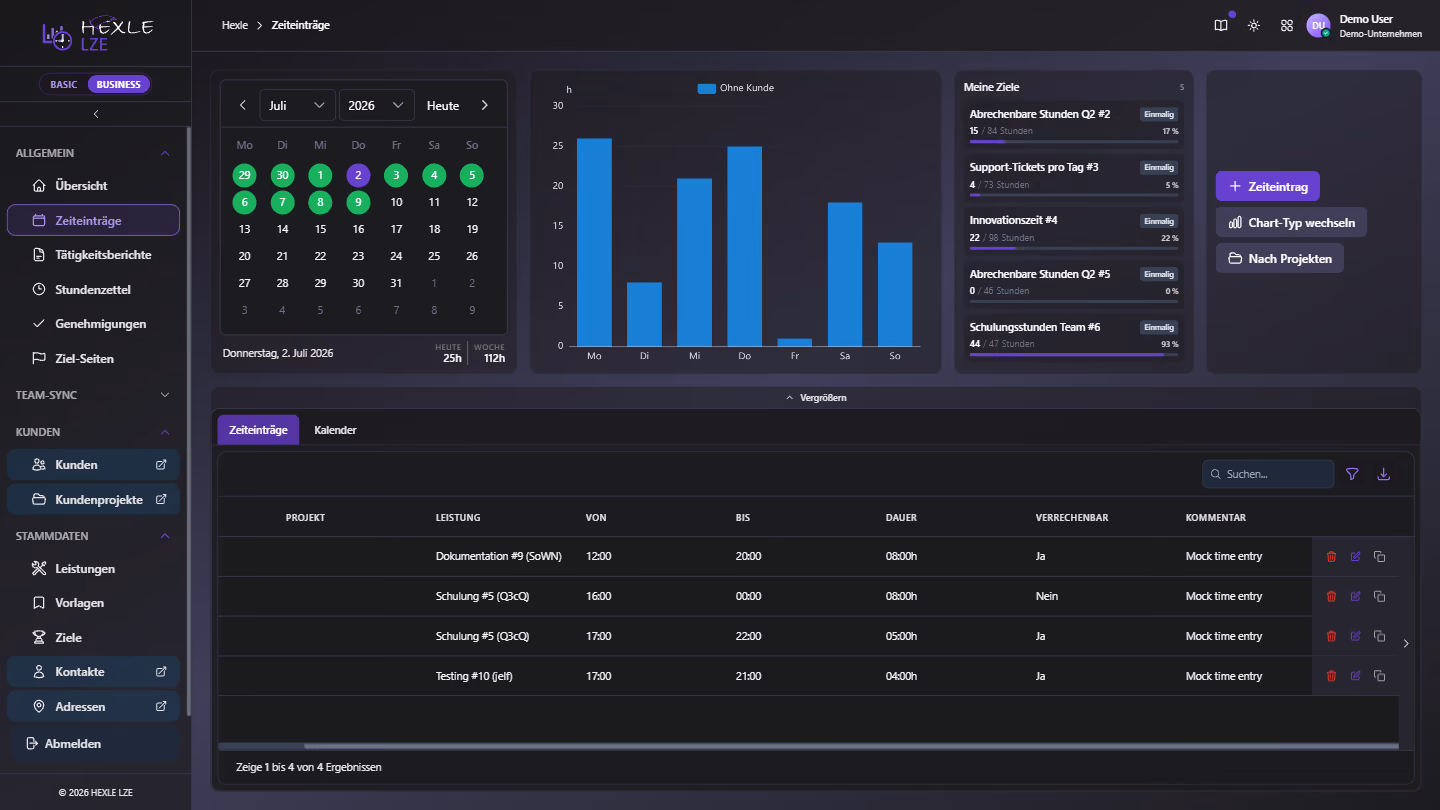Viewport: 1440px width, 810px height.
Task: Open the Juli month dropdown
Action: point(298,105)
